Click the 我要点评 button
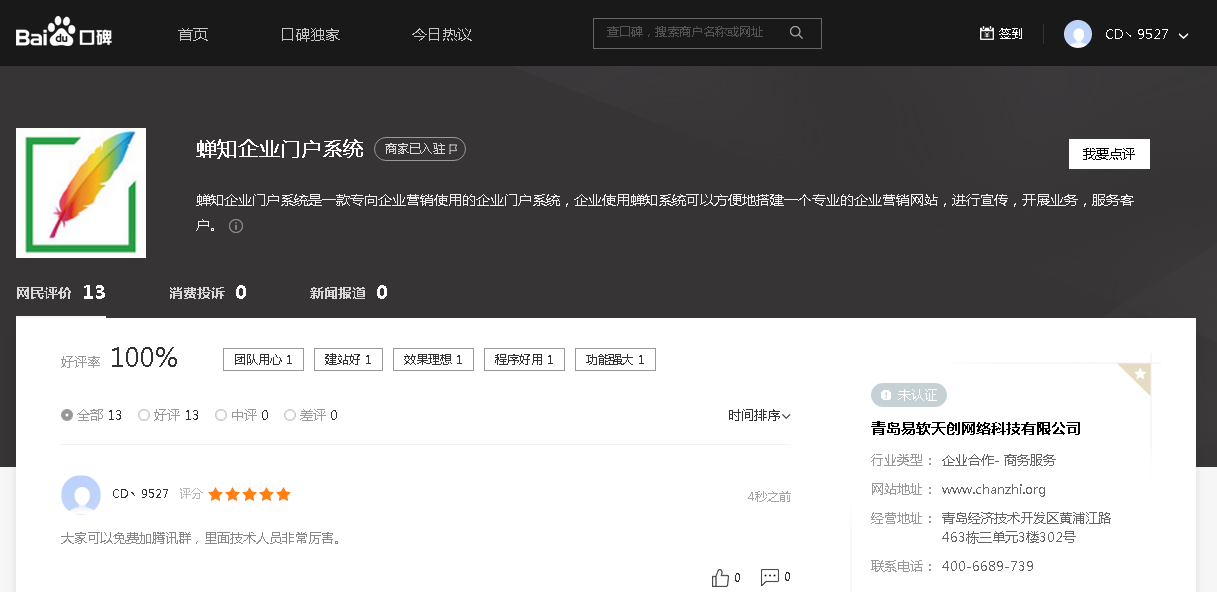The width and height of the screenshot is (1217, 592). (1109, 154)
